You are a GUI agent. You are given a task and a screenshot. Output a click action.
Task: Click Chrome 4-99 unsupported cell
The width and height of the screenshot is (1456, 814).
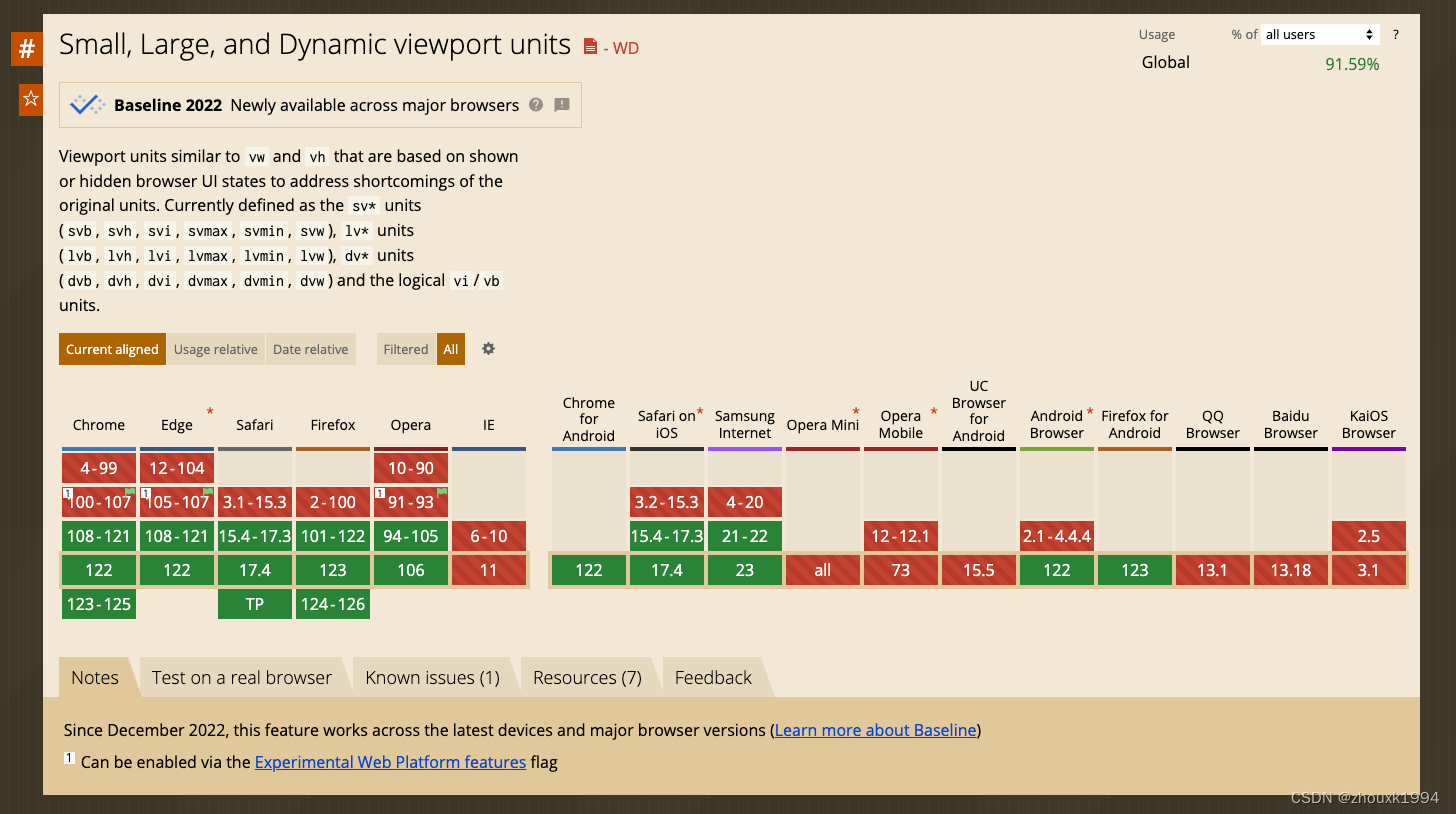(x=99, y=468)
